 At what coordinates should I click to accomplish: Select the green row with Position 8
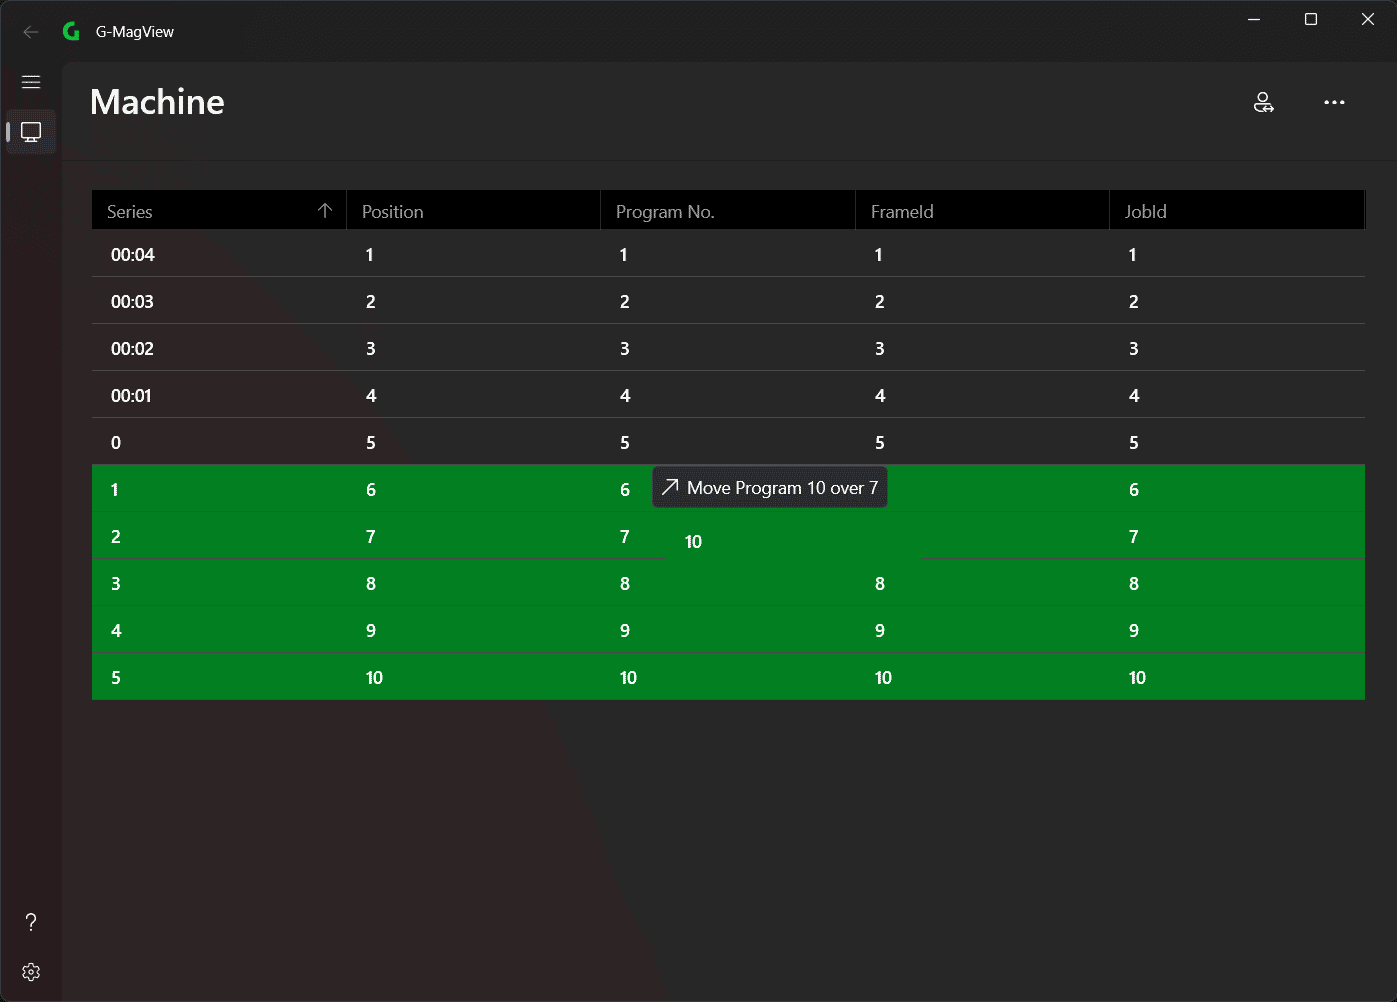coord(728,583)
